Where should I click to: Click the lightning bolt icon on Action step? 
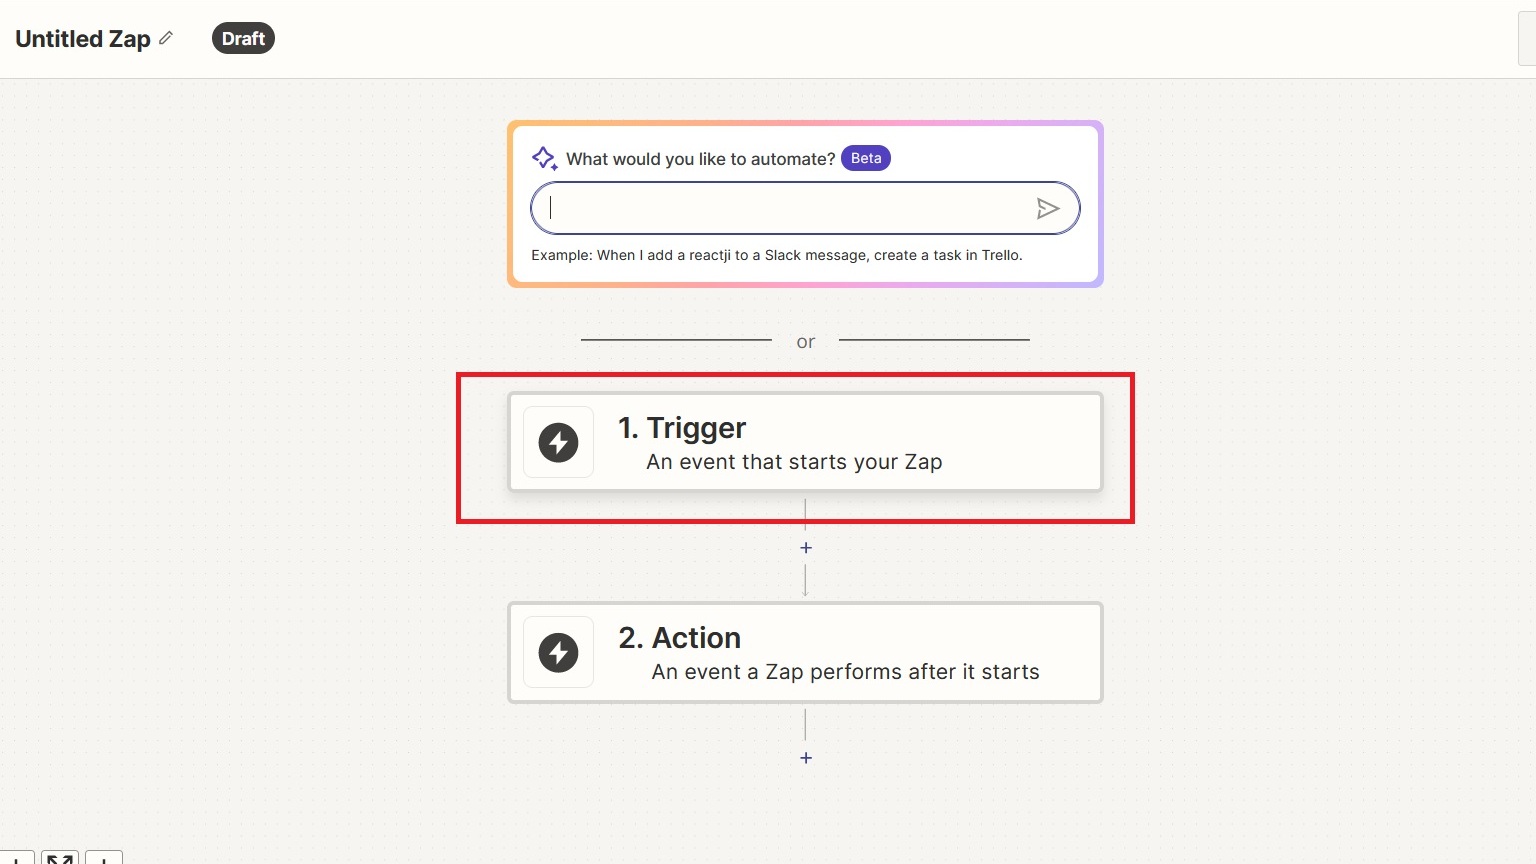558,652
